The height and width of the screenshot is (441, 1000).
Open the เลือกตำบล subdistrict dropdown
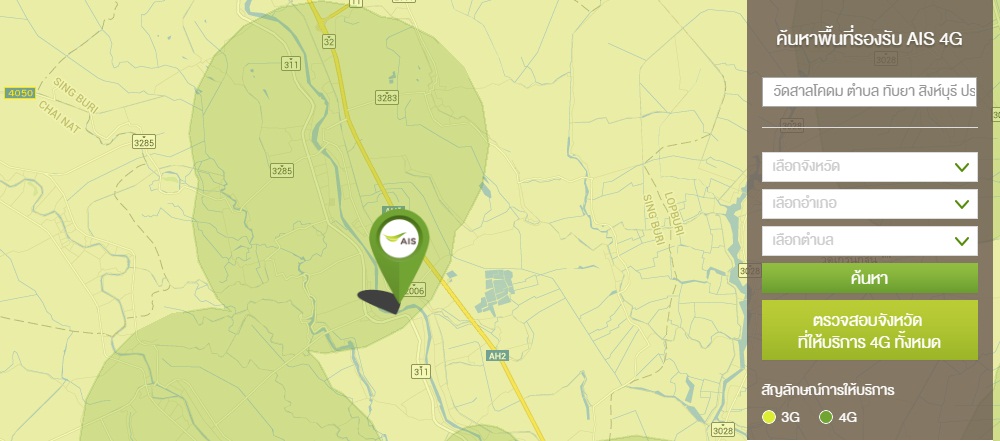(x=869, y=241)
